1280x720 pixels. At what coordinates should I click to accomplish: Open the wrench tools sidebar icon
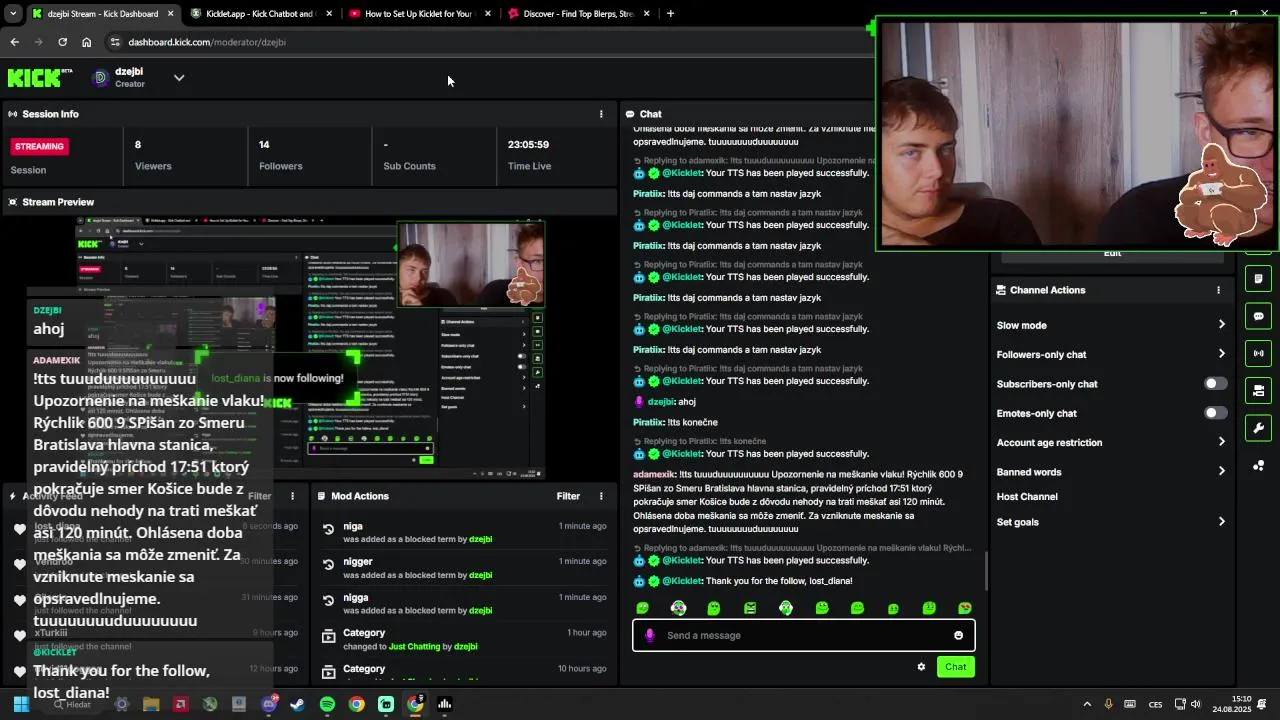[x=1258, y=428]
